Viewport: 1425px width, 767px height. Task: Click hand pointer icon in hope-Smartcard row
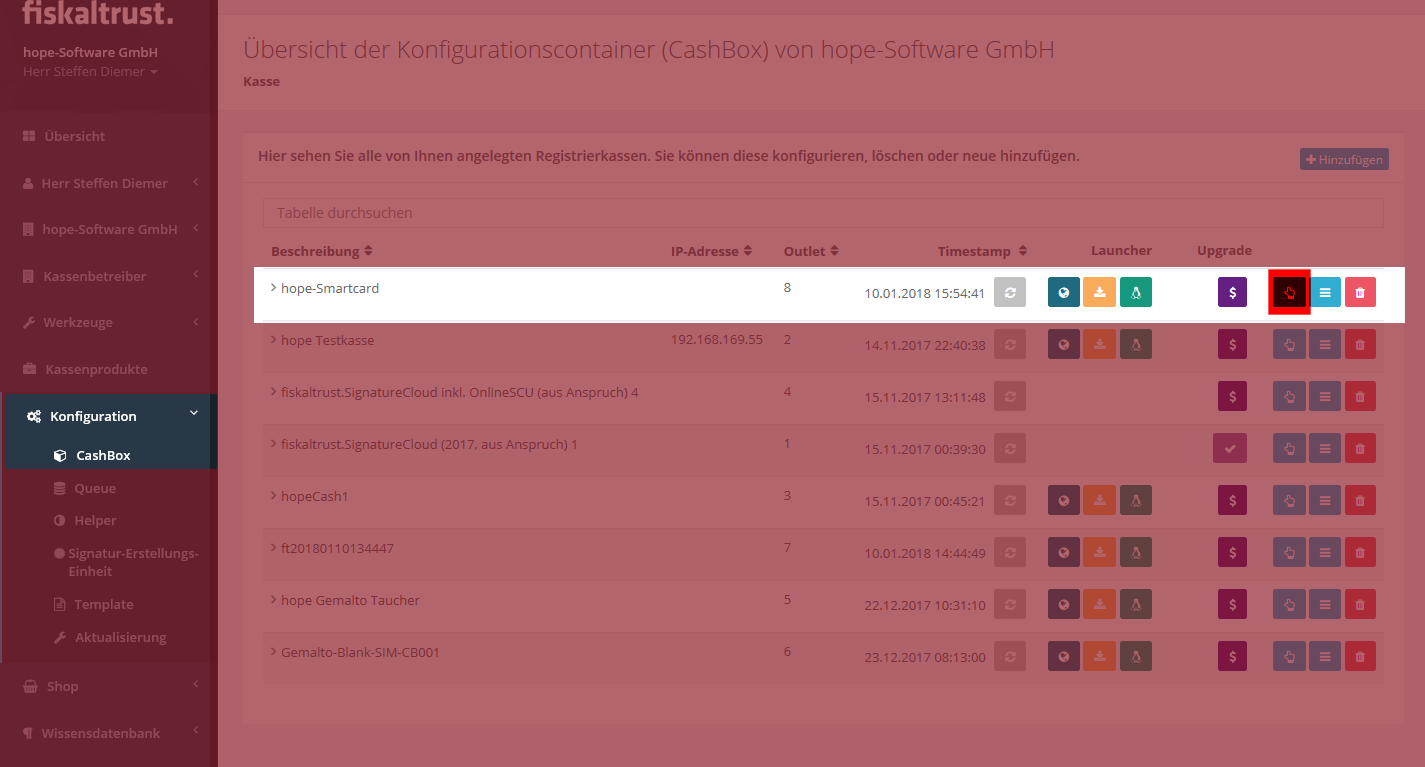click(1289, 292)
